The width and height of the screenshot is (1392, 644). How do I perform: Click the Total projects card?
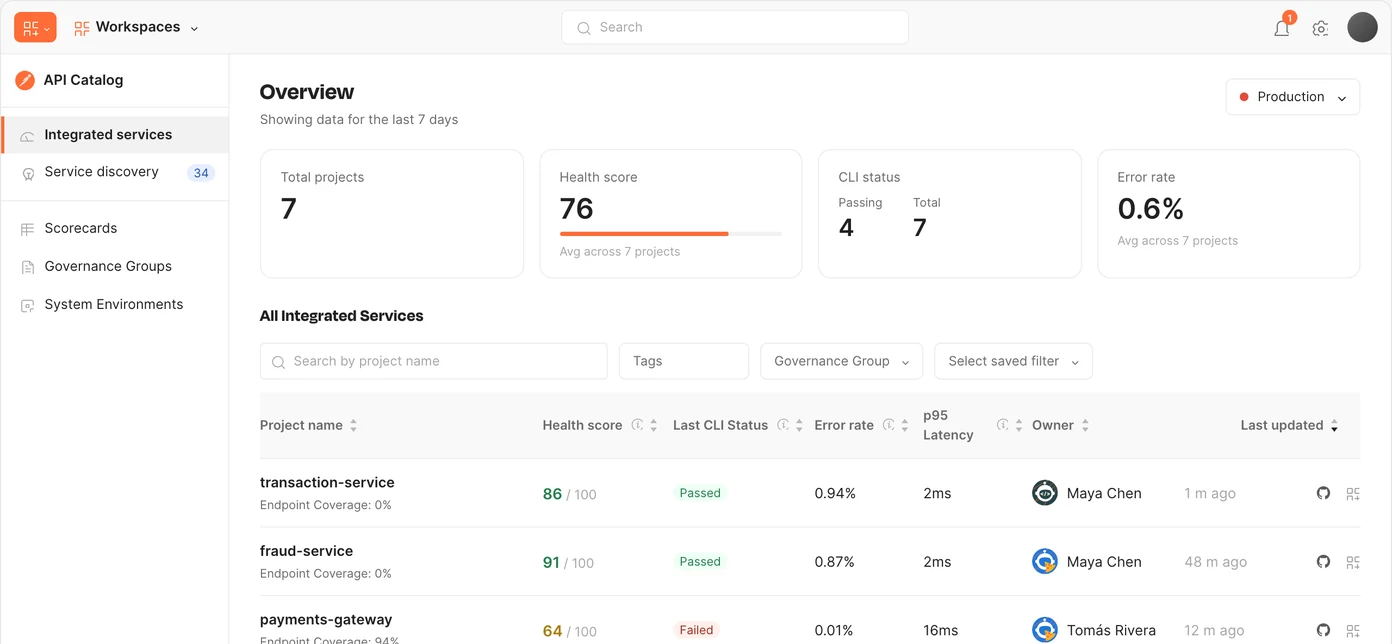392,213
